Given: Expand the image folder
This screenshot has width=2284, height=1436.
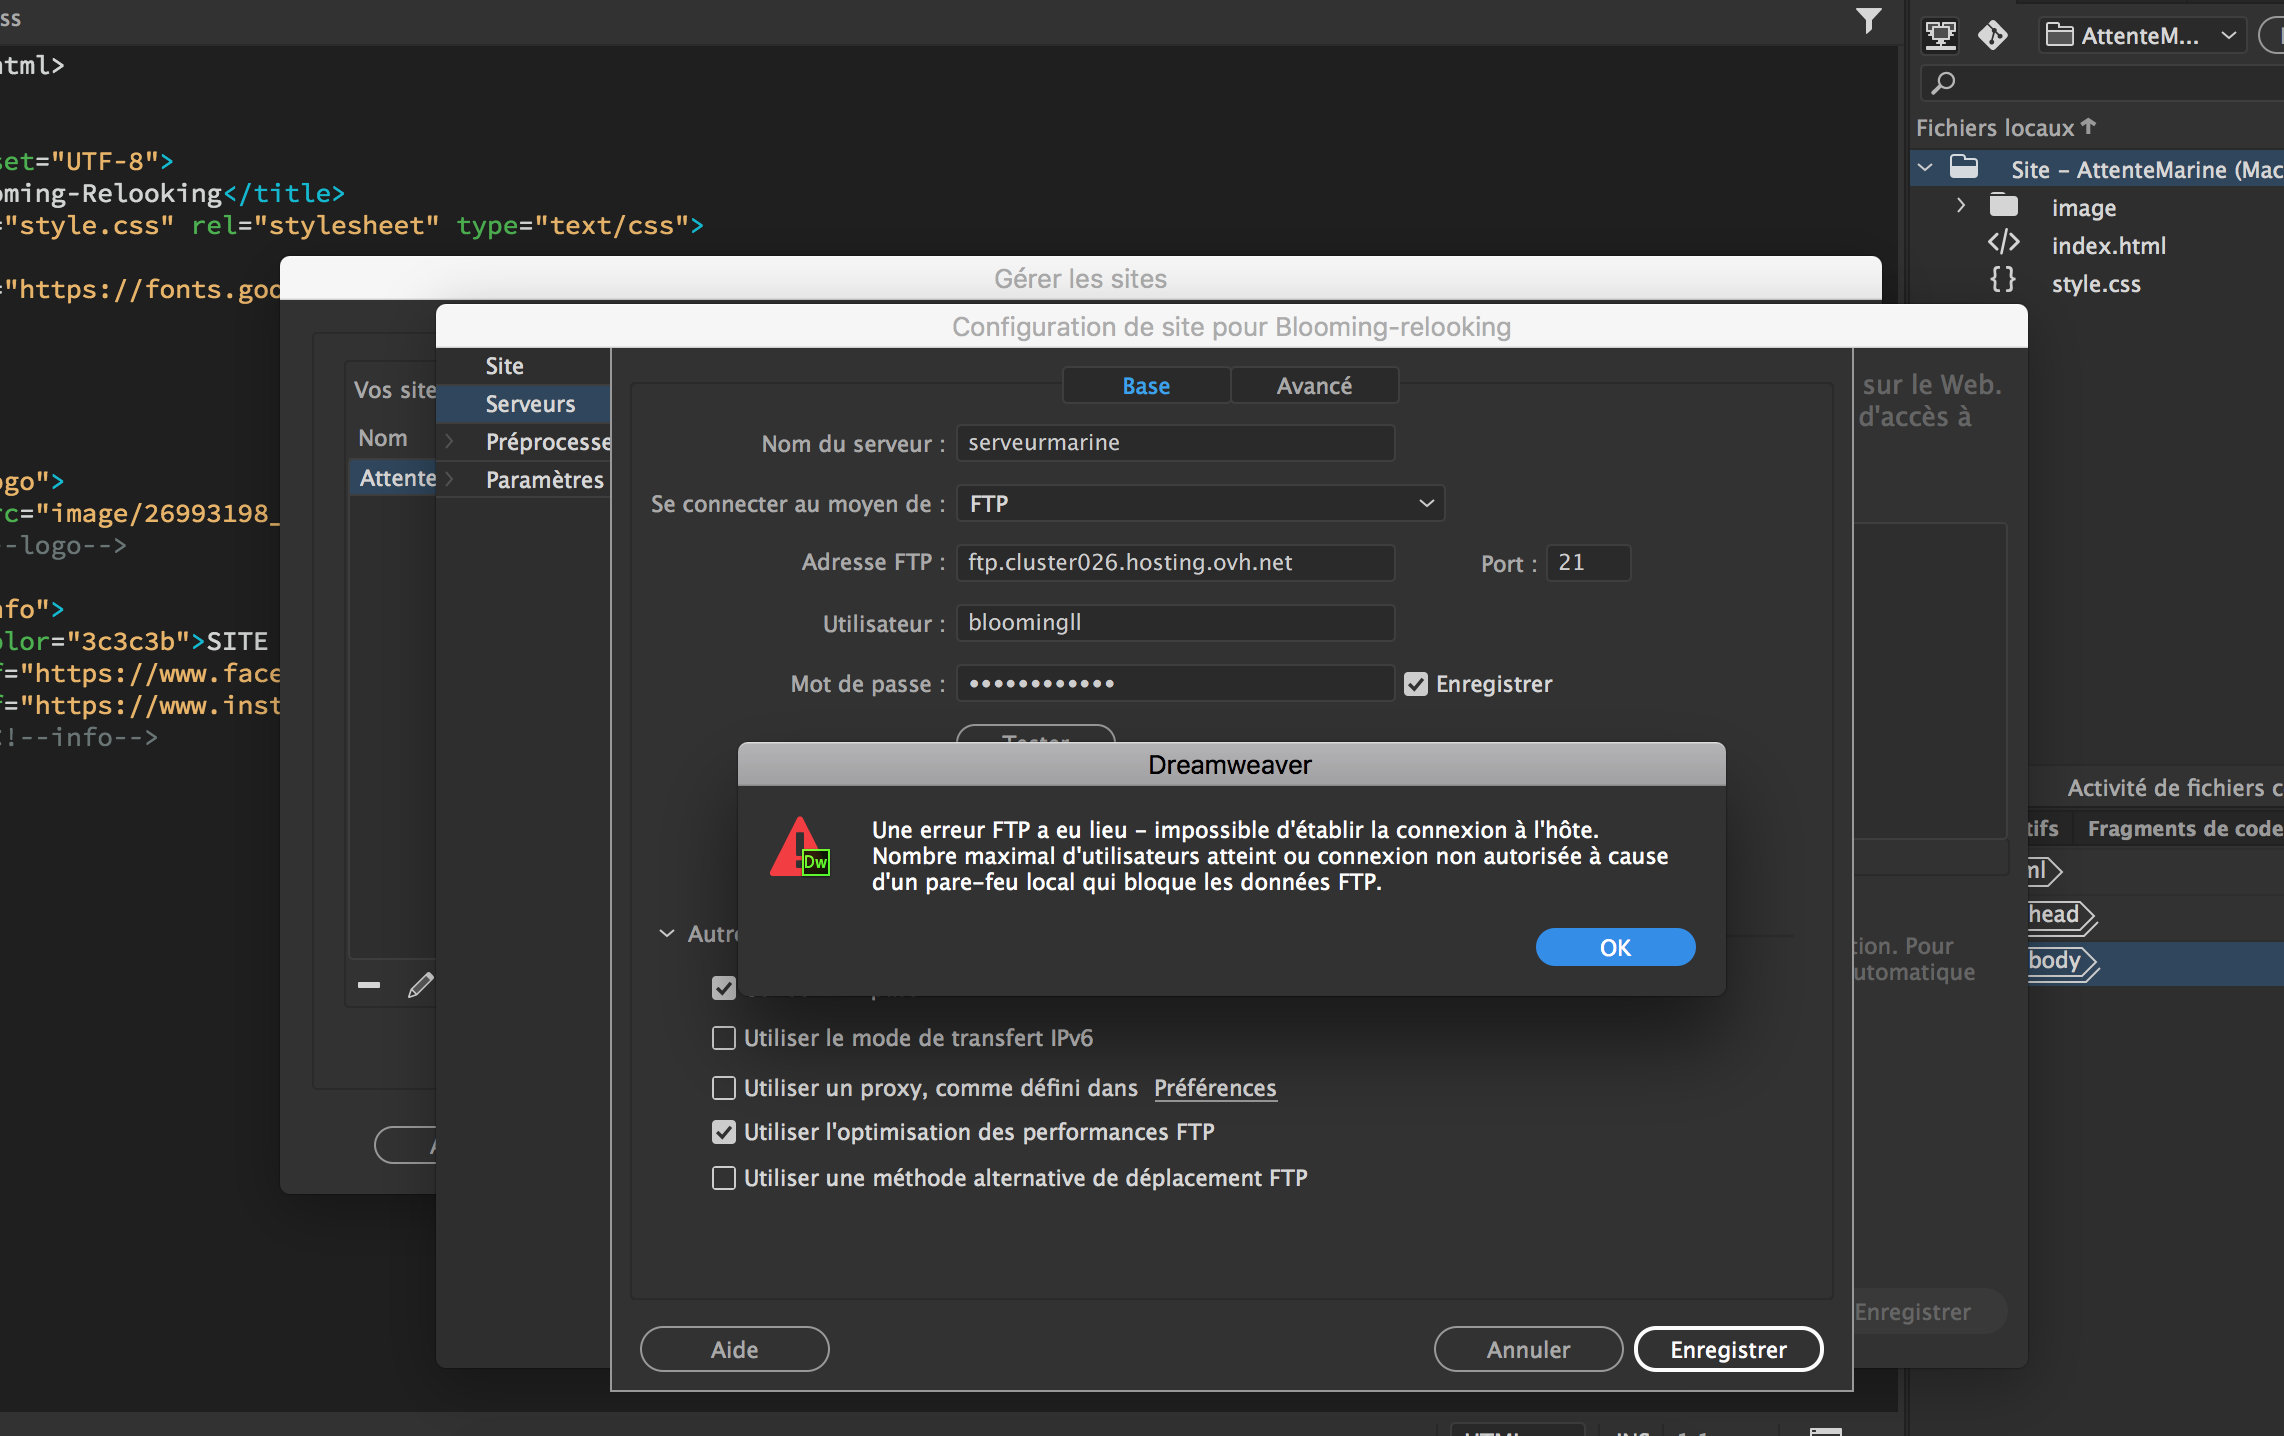Looking at the screenshot, I should pos(1960,206).
